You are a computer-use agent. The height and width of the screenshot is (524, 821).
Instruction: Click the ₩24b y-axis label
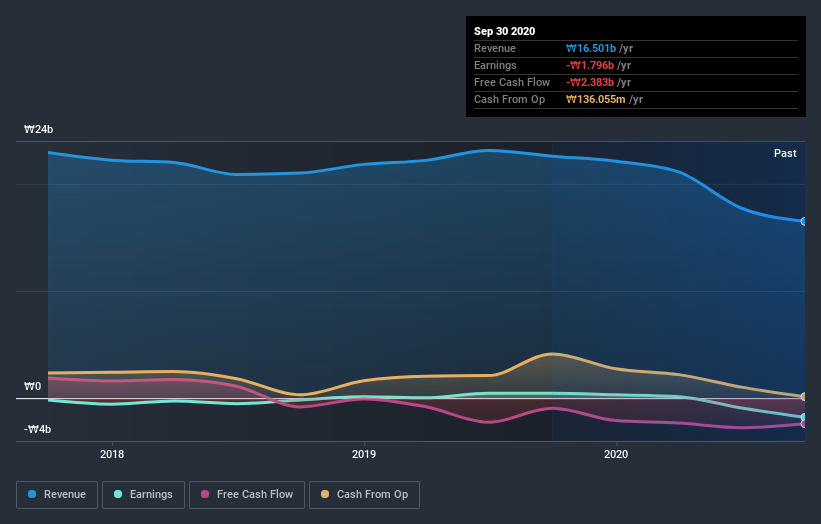click(x=38, y=129)
